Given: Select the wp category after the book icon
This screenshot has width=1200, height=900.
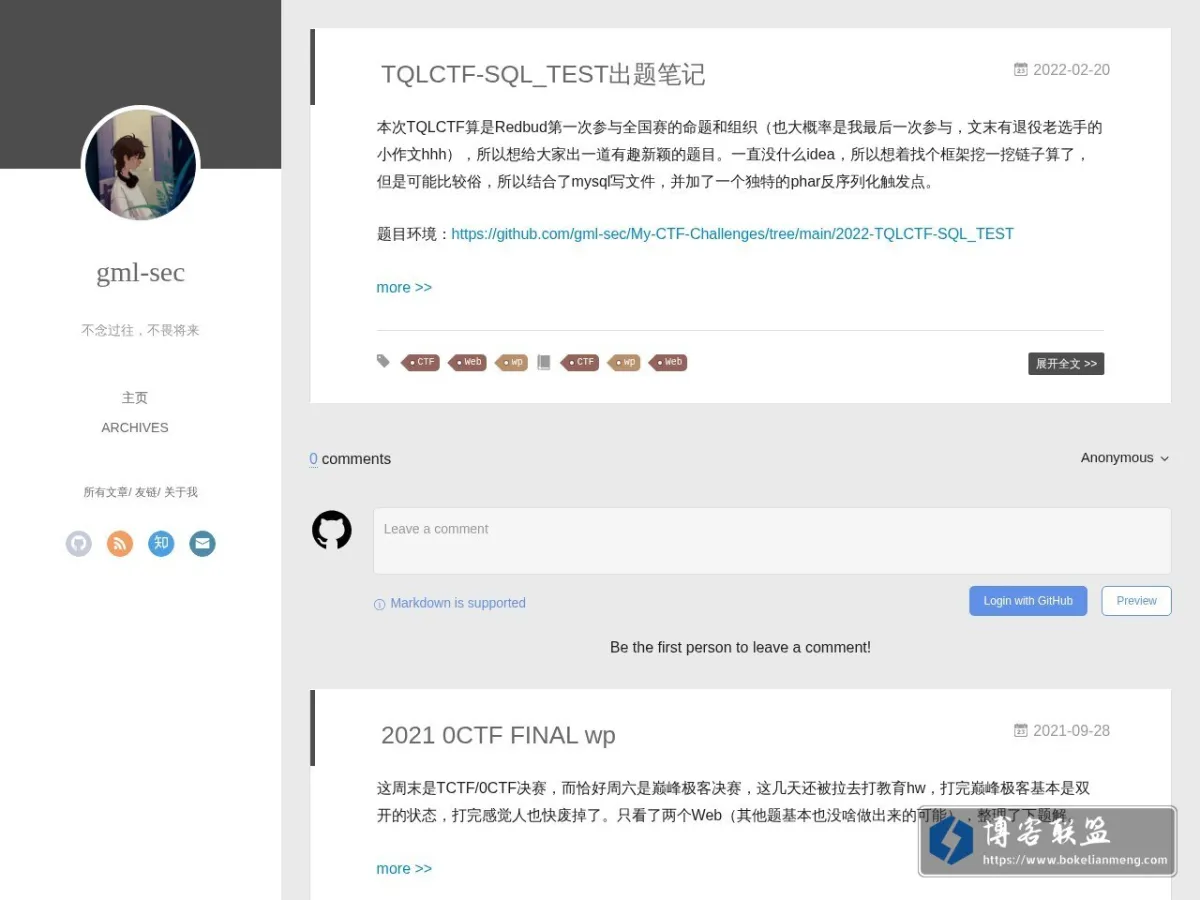Looking at the screenshot, I should [624, 362].
